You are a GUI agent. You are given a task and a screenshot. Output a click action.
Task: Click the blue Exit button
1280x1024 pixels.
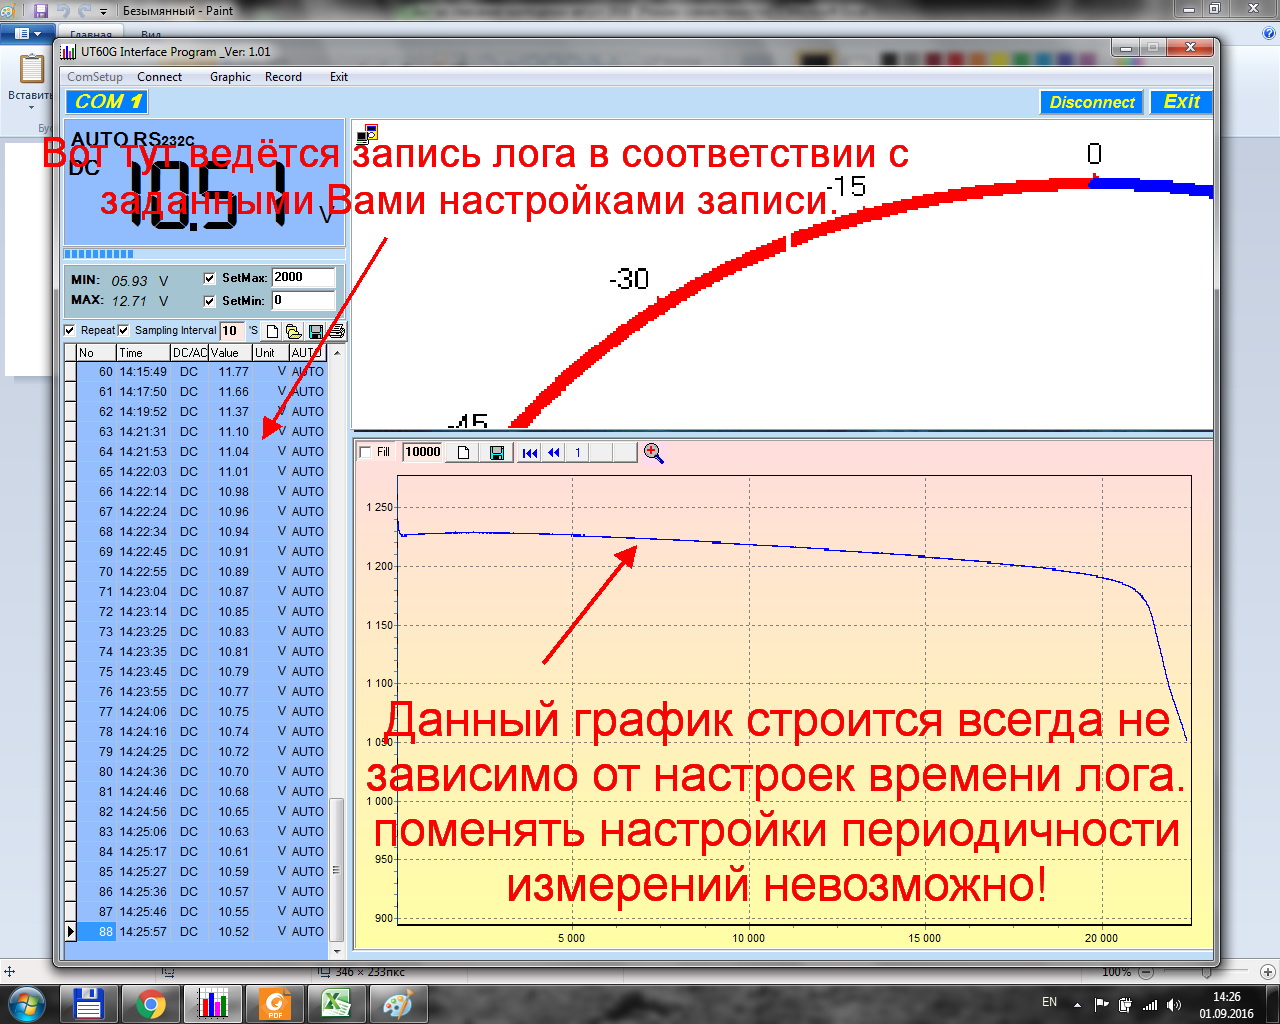(x=1181, y=102)
